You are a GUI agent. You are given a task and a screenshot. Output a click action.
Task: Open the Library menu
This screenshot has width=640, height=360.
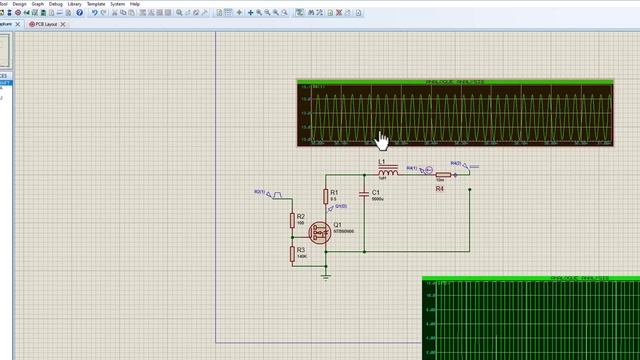coord(74,4)
